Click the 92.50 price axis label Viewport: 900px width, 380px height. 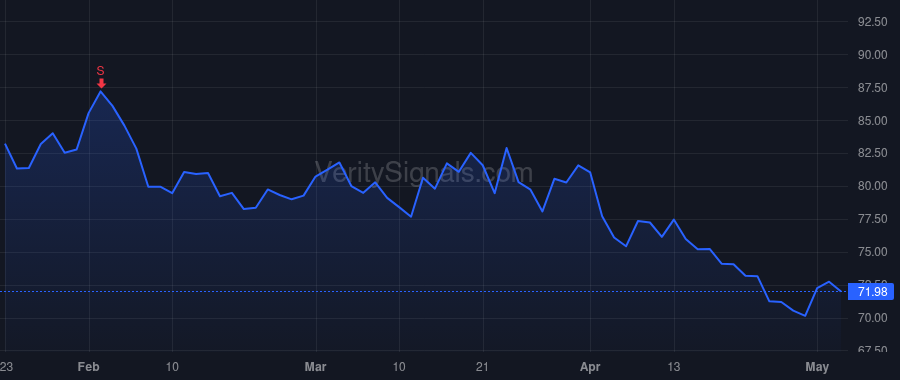872,22
